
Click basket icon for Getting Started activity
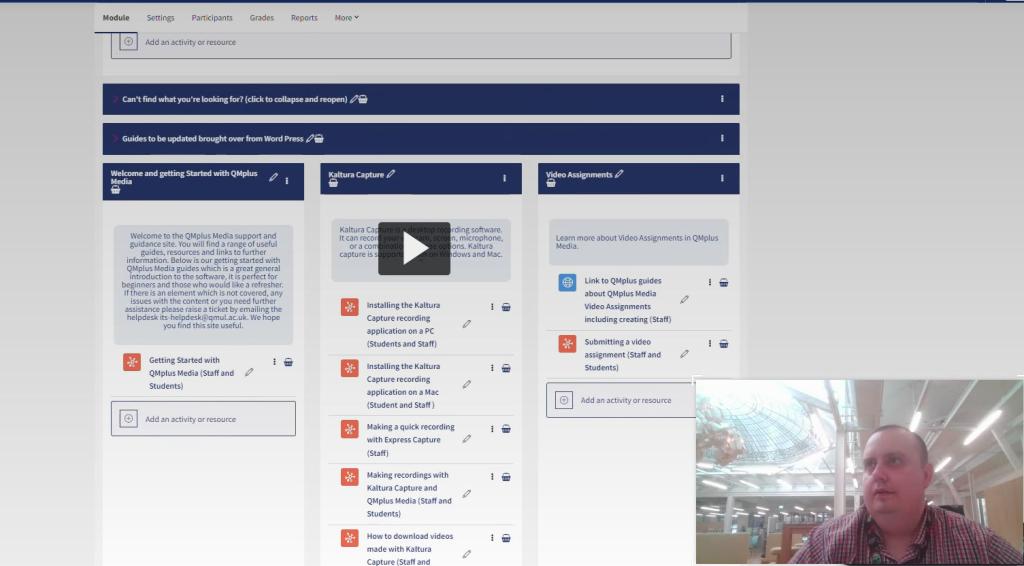pos(288,362)
